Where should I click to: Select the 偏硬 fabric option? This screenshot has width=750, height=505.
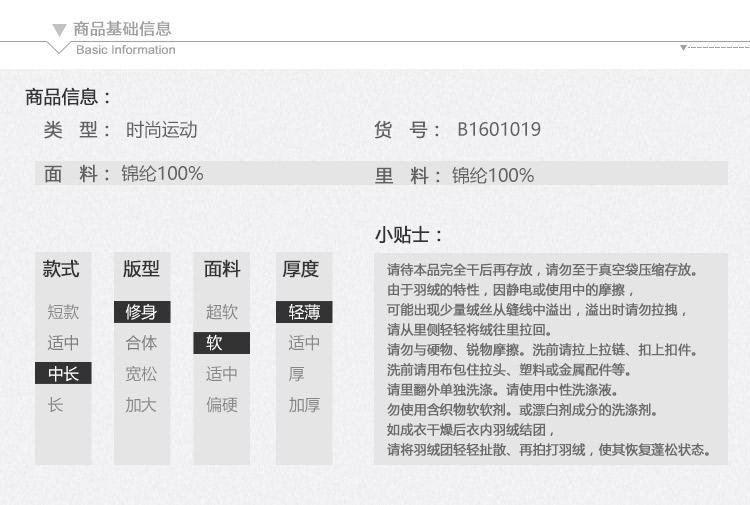[x=222, y=405]
